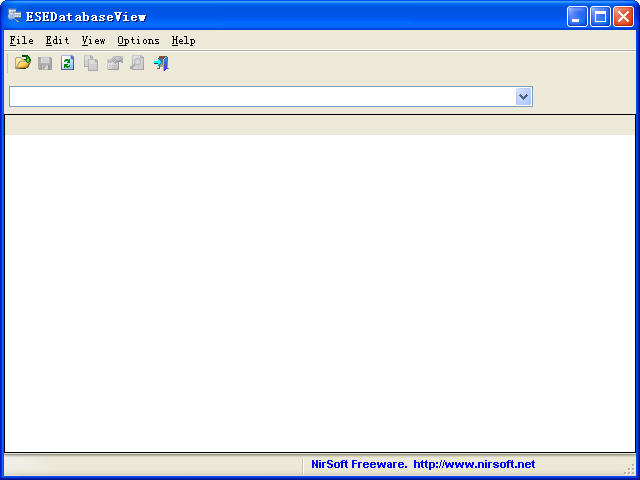Click the Exit door icon
This screenshot has height=480, width=640.
click(161, 63)
